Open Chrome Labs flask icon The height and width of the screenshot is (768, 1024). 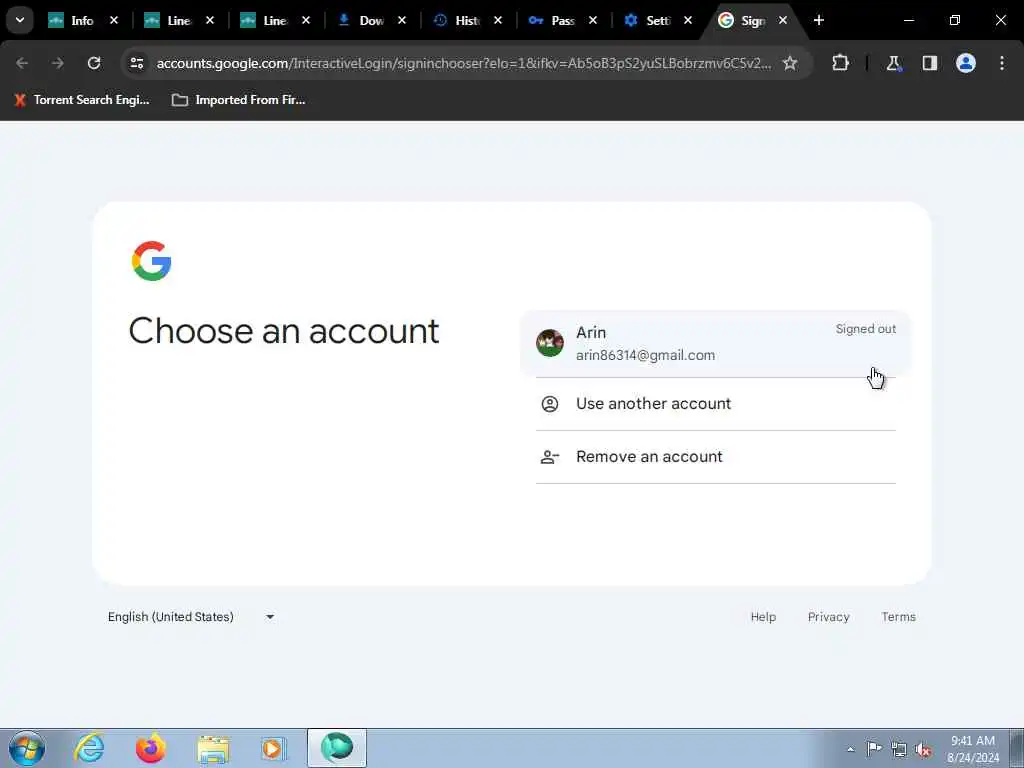click(x=893, y=63)
